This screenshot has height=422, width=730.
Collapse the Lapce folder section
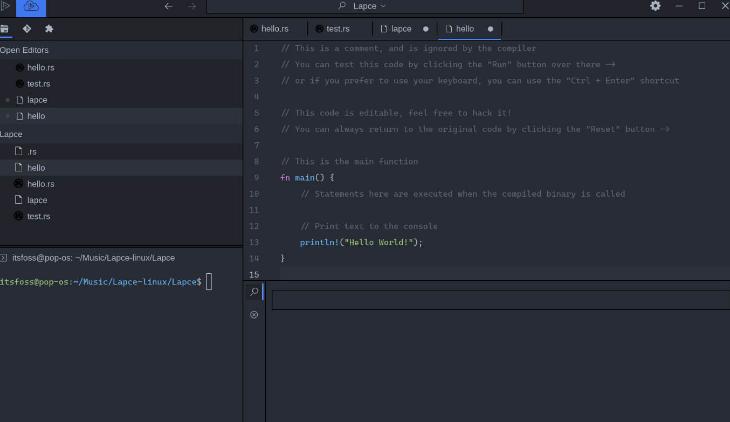point(12,134)
